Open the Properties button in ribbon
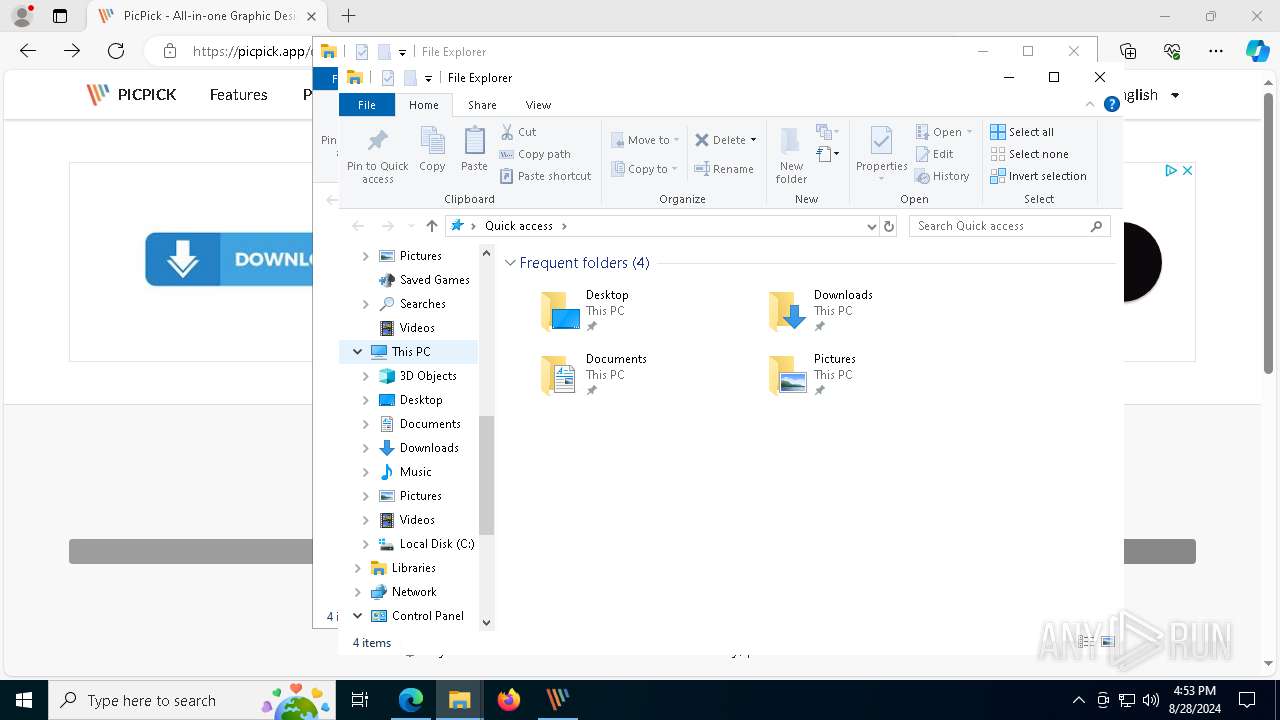 click(x=881, y=156)
